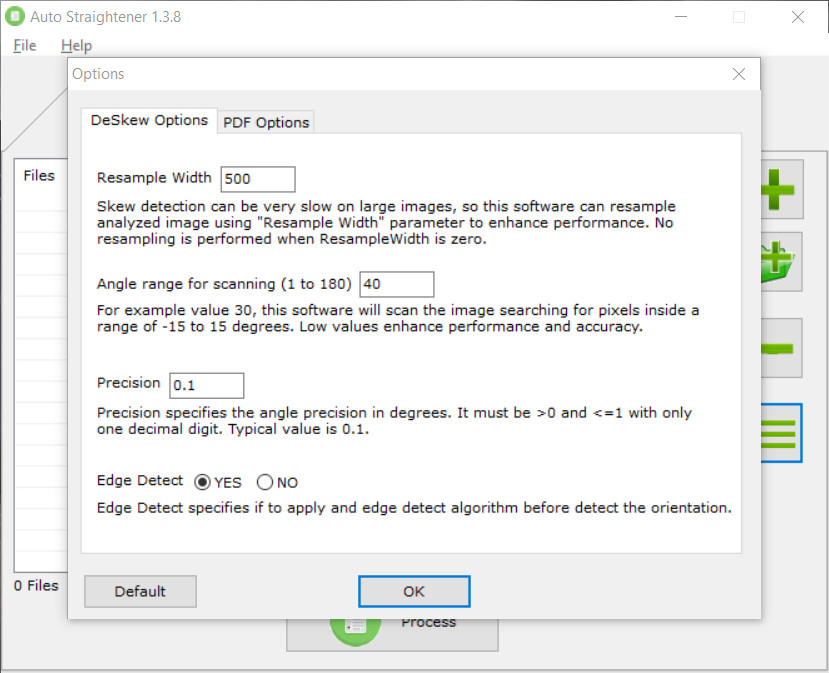The image size is (829, 673).
Task: Click the 'Edge Detect' label
Action: 140,481
